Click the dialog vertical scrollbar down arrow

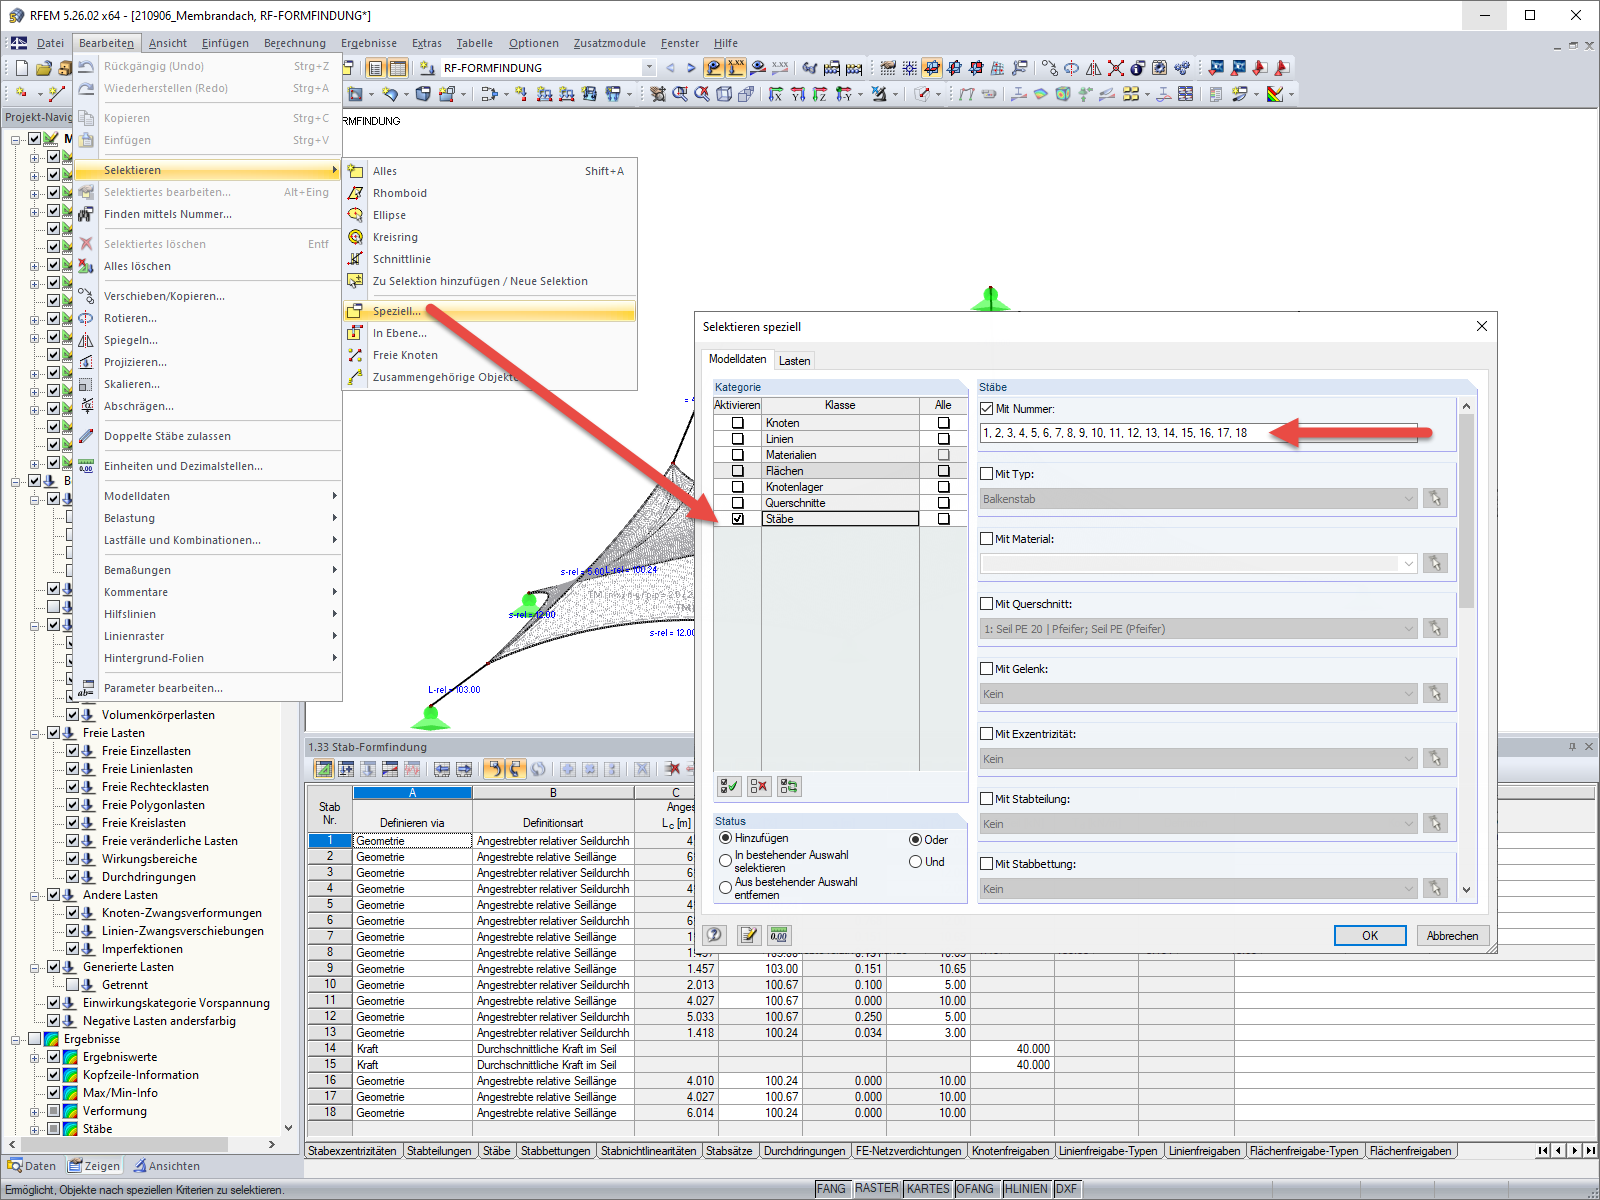[x=1466, y=889]
